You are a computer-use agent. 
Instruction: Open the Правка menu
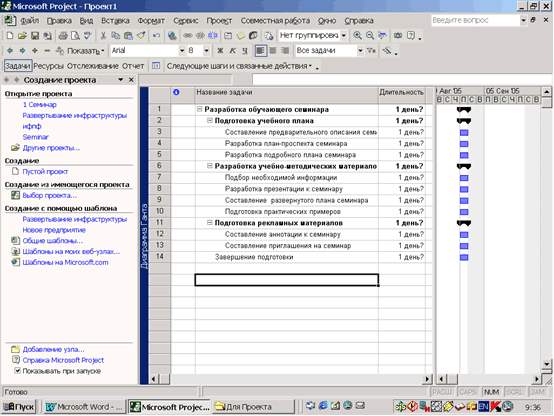59,20
